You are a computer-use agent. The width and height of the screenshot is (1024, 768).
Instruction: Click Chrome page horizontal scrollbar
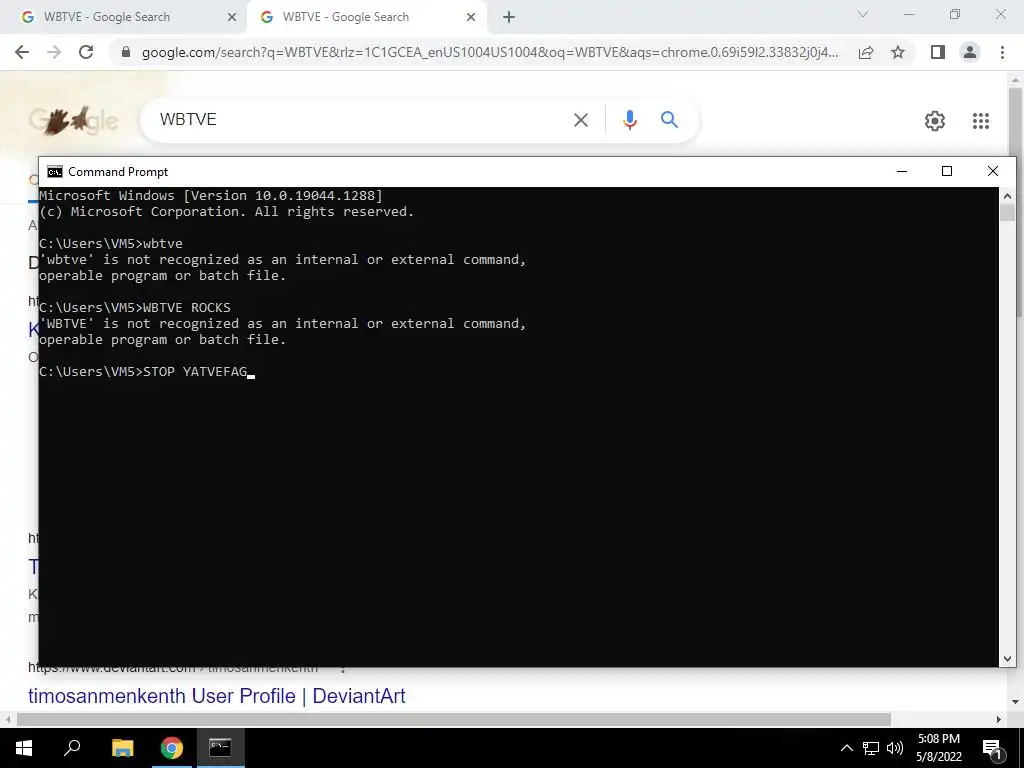(x=454, y=720)
